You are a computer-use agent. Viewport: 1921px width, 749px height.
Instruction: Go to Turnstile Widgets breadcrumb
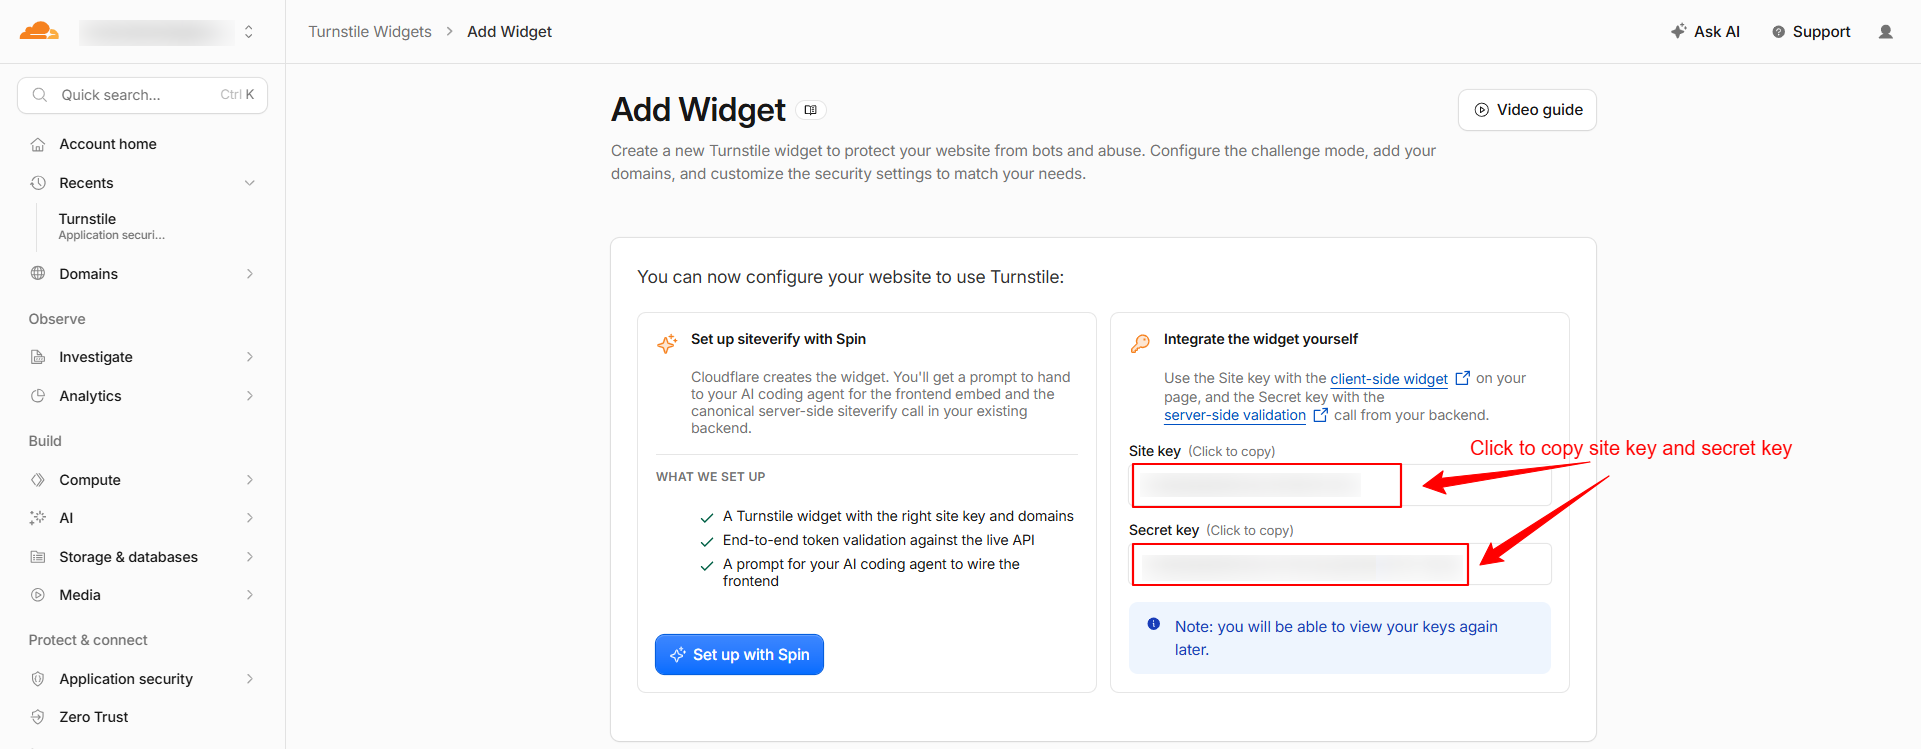pos(370,32)
